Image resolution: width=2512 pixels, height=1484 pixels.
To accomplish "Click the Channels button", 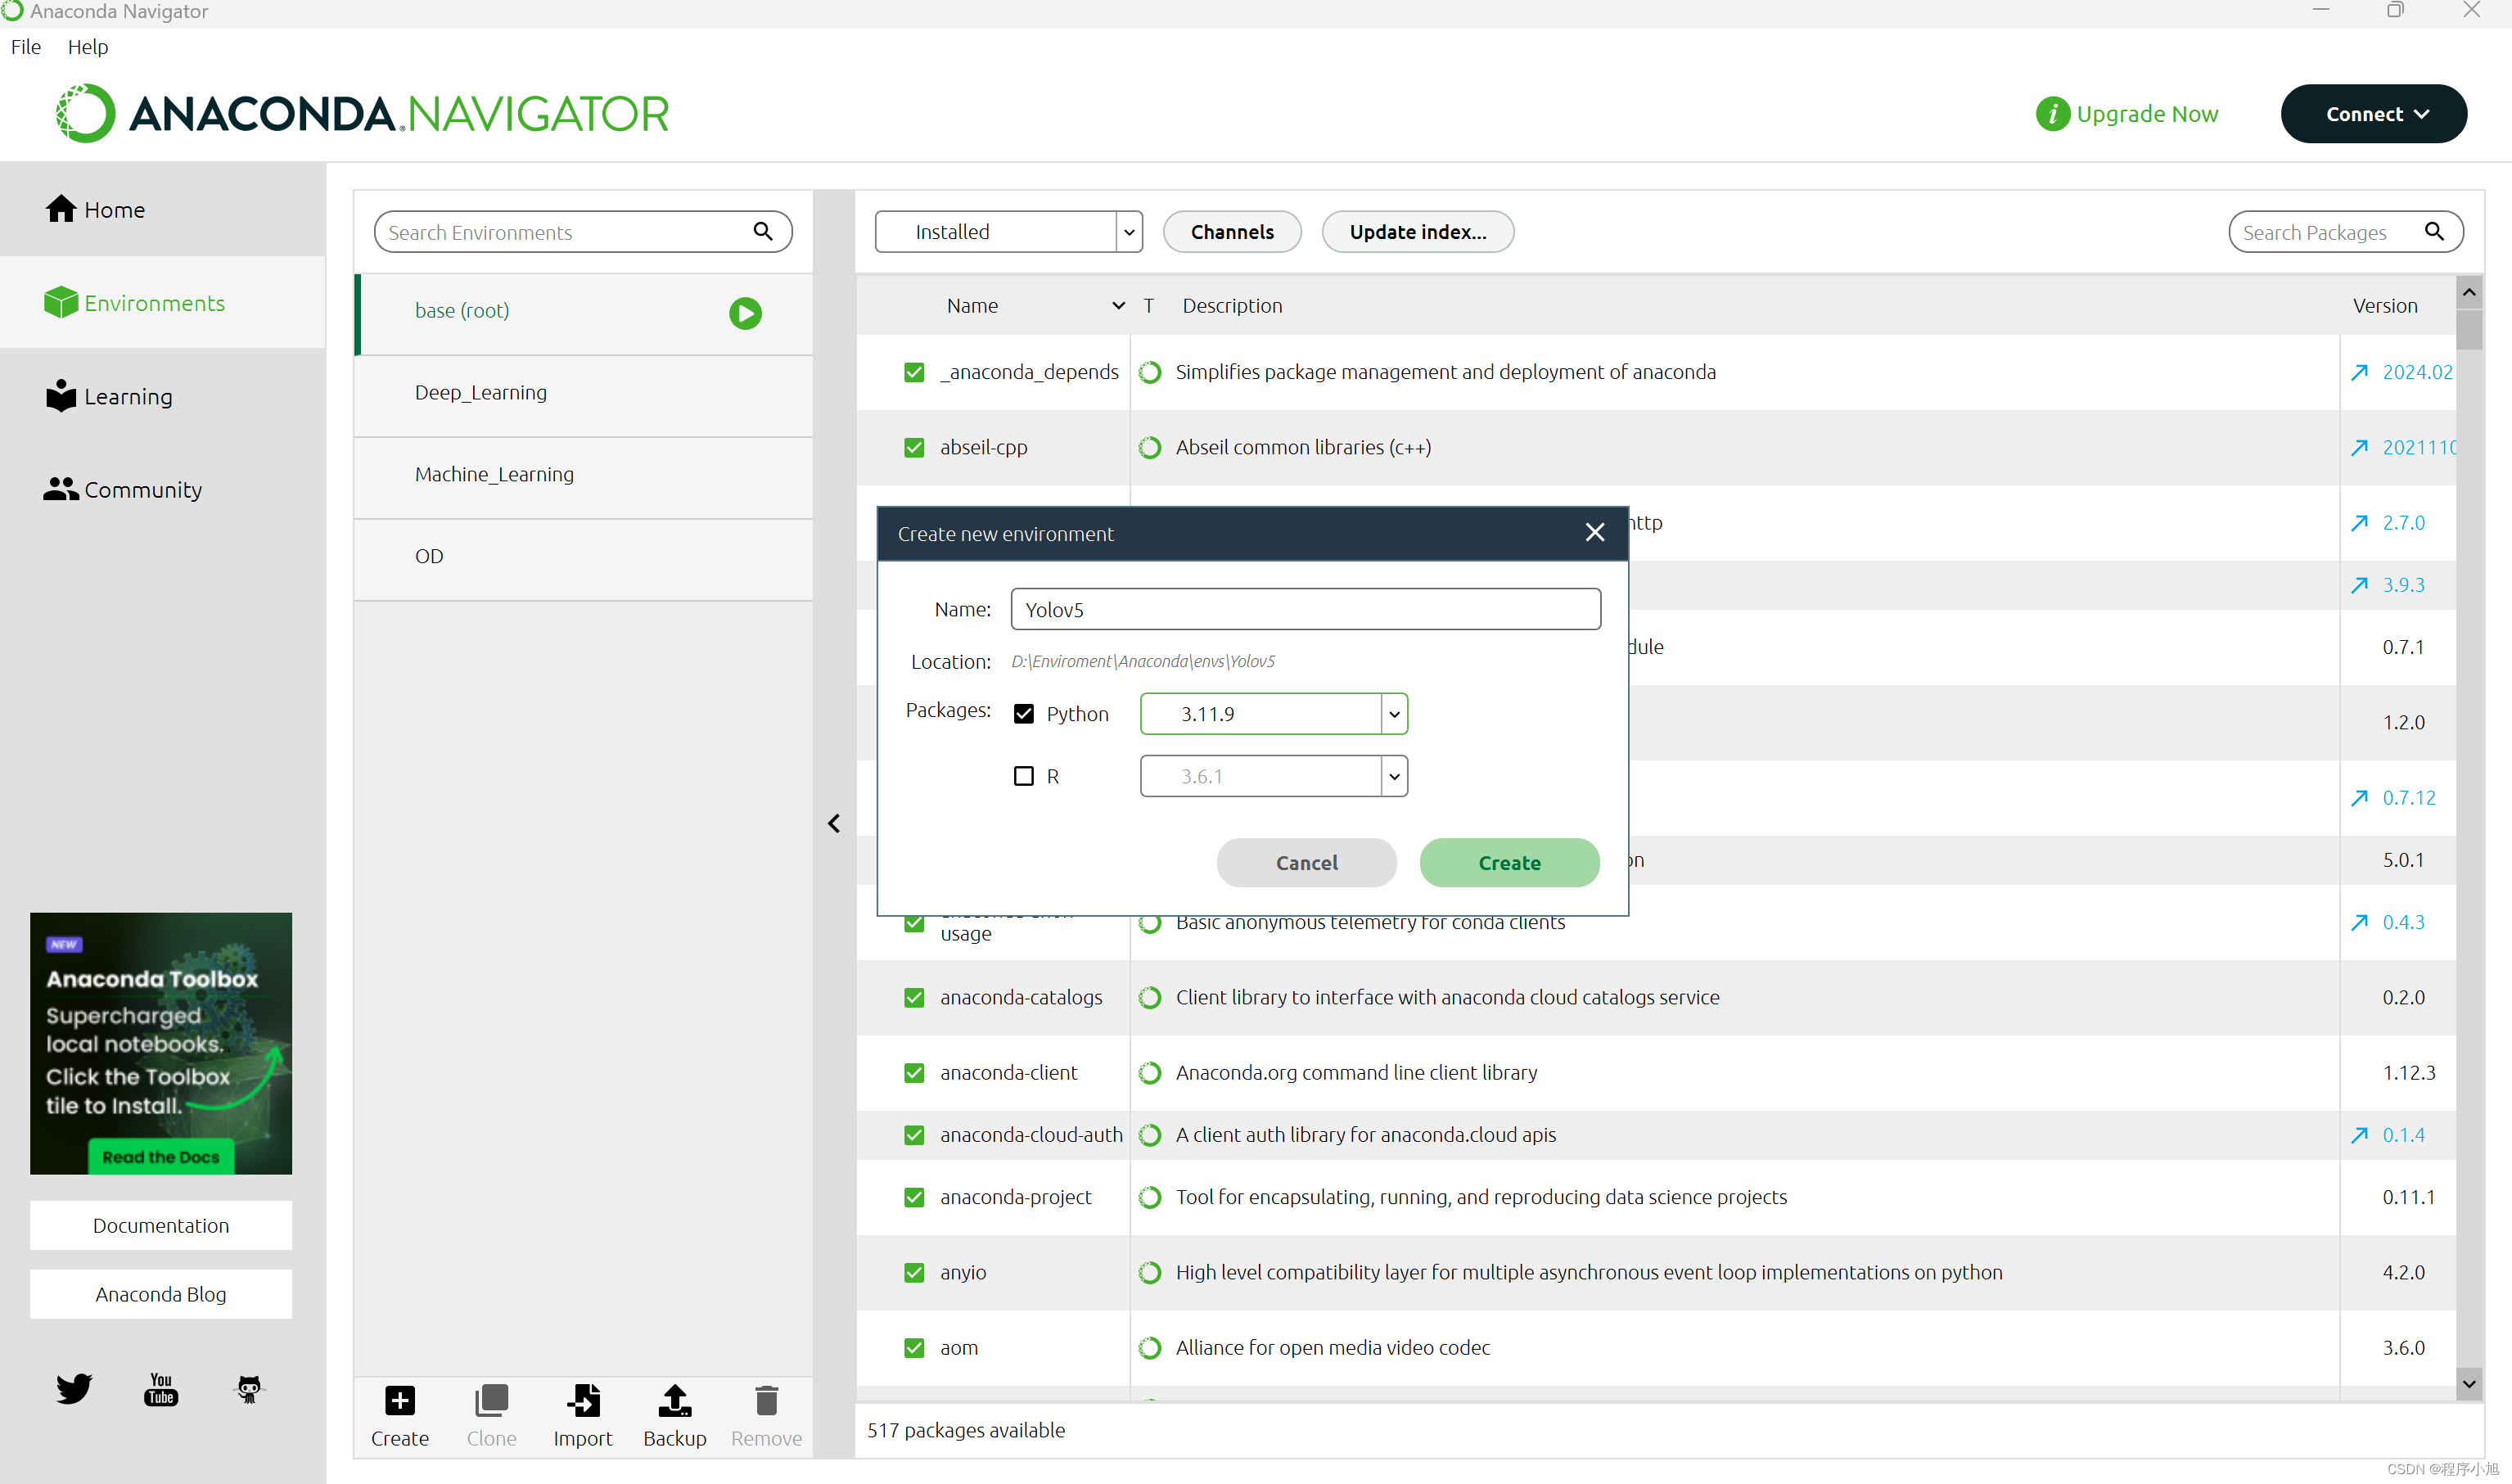I will (1231, 231).
